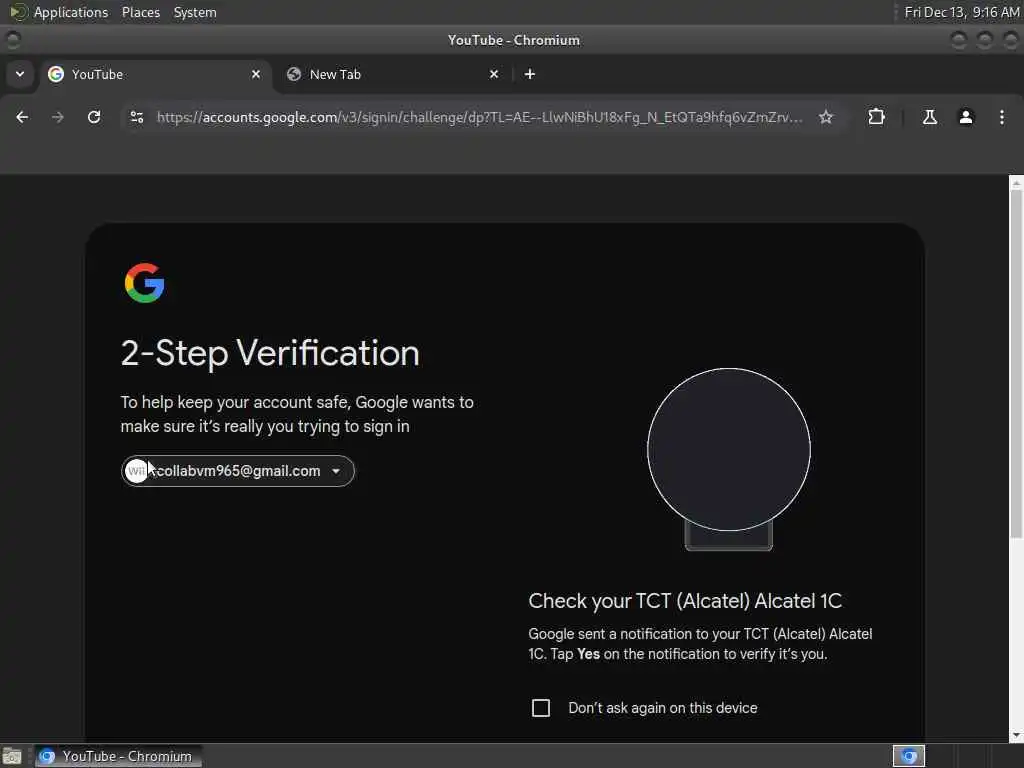
Task: Bookmark this page with the star icon
Action: tap(826, 117)
